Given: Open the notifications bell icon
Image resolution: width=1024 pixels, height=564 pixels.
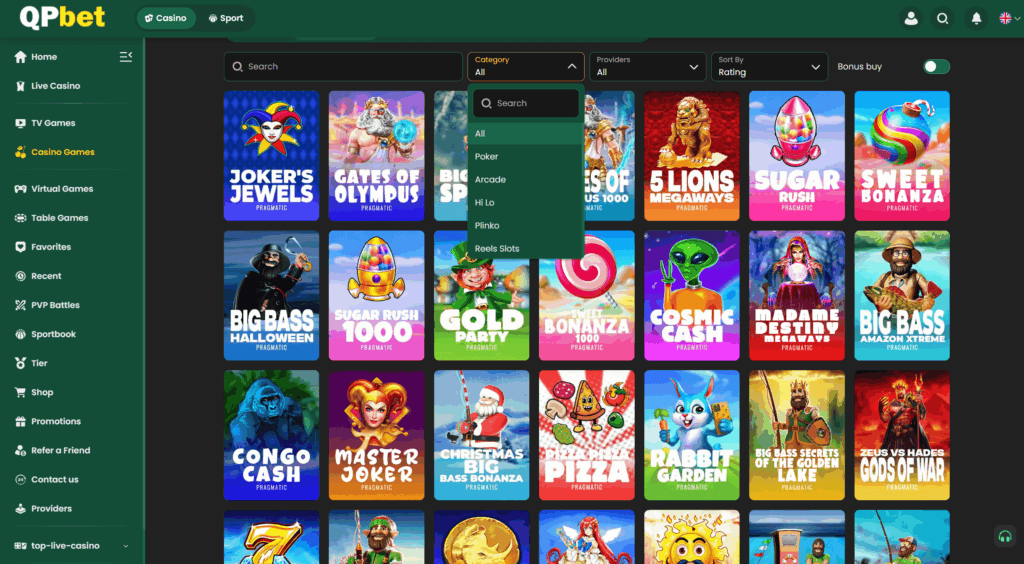Looking at the screenshot, I should tap(976, 18).
